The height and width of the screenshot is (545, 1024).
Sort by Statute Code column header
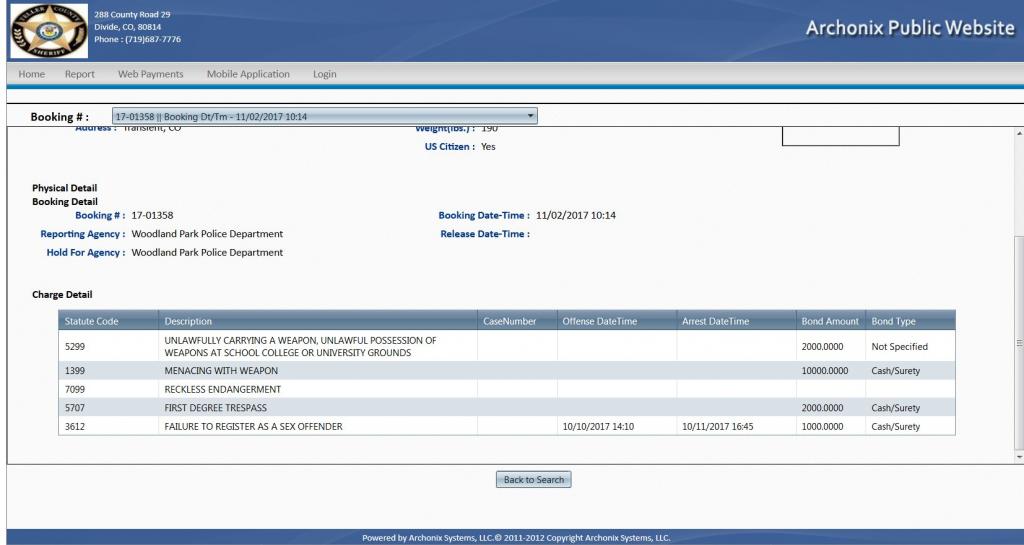92,321
